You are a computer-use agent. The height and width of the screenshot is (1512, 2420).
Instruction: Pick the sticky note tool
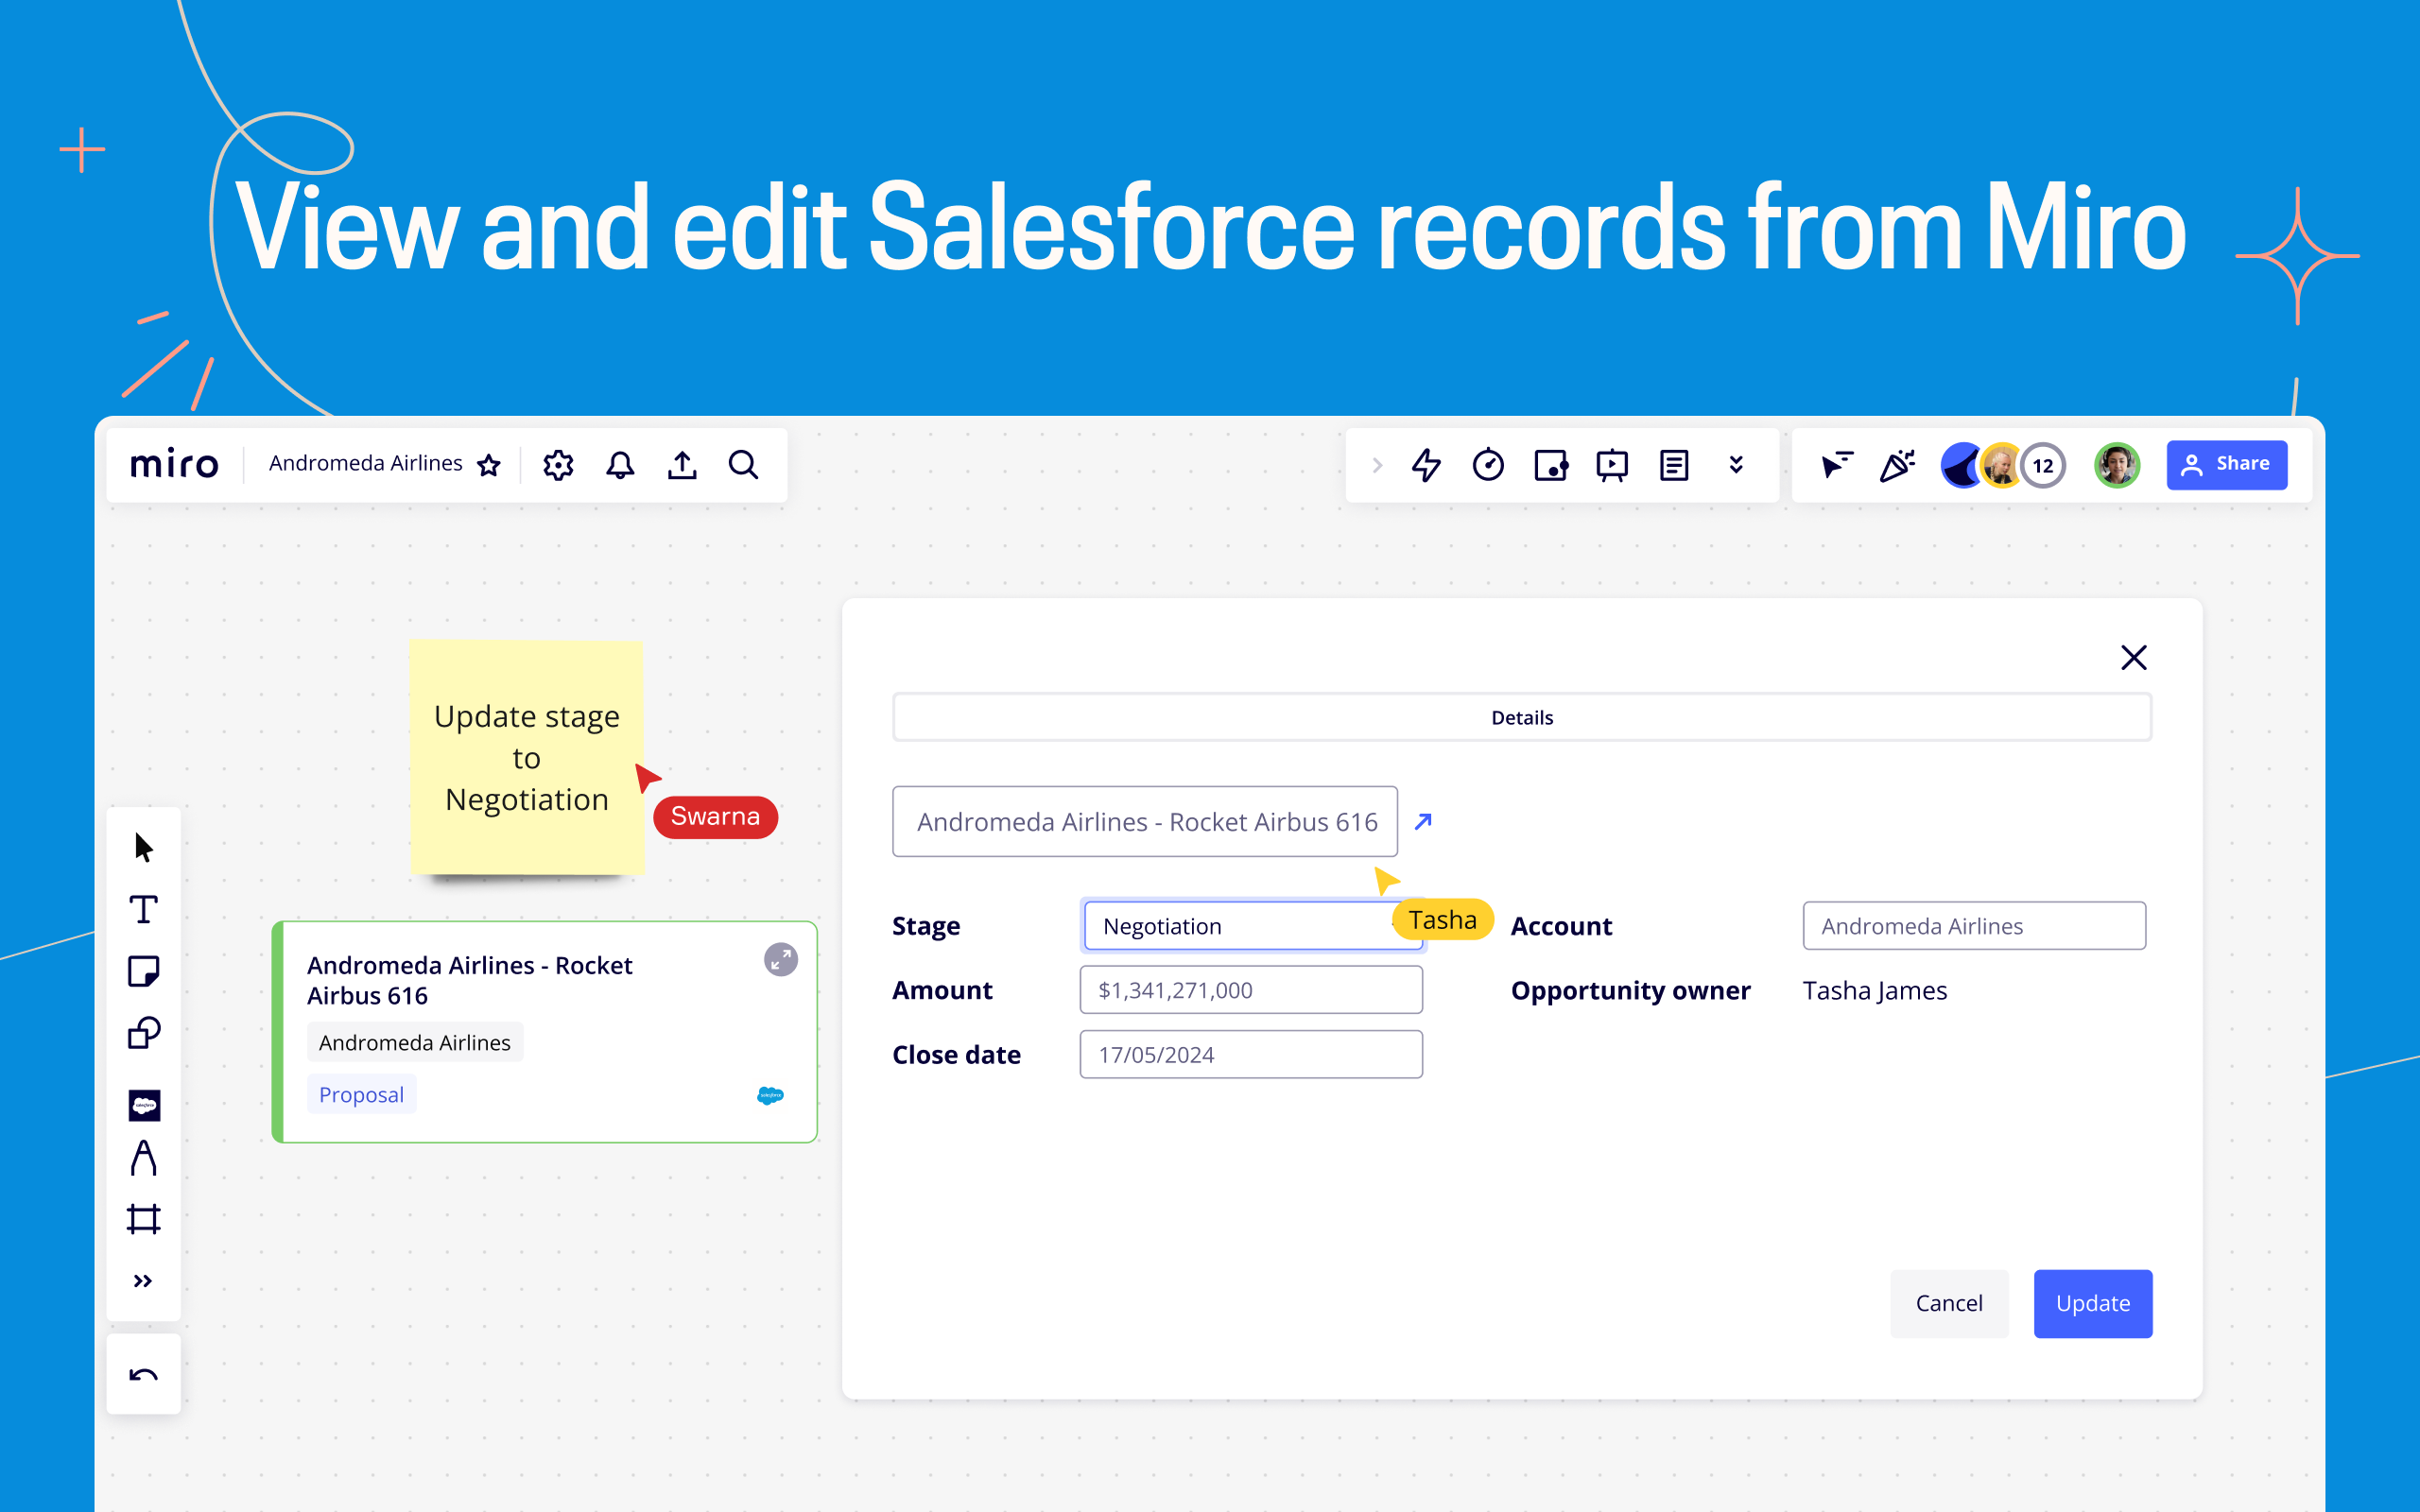(x=143, y=970)
